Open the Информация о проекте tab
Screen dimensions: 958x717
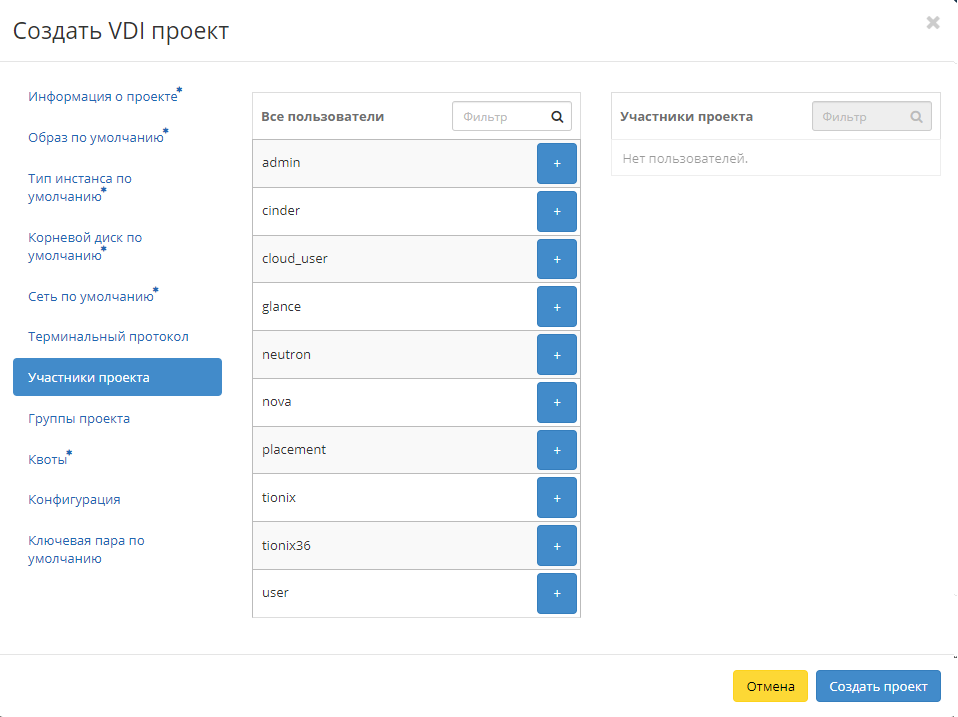(102, 97)
